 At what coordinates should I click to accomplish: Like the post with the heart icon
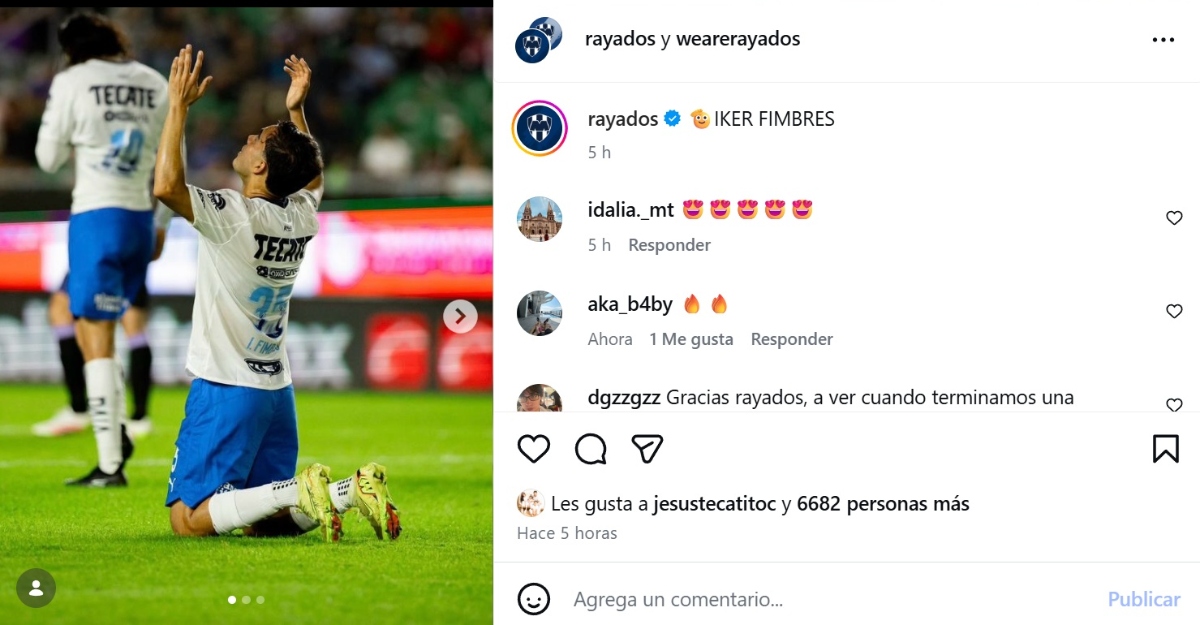tap(534, 449)
